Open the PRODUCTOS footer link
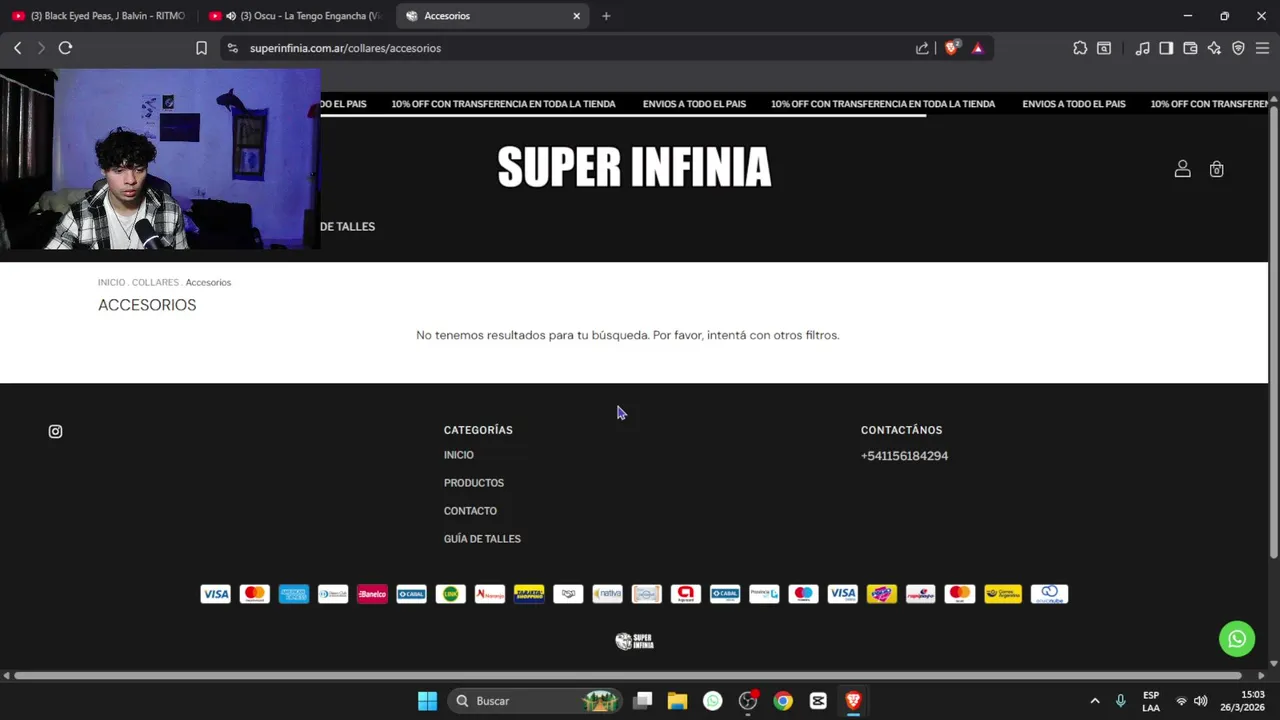 pos(474,483)
